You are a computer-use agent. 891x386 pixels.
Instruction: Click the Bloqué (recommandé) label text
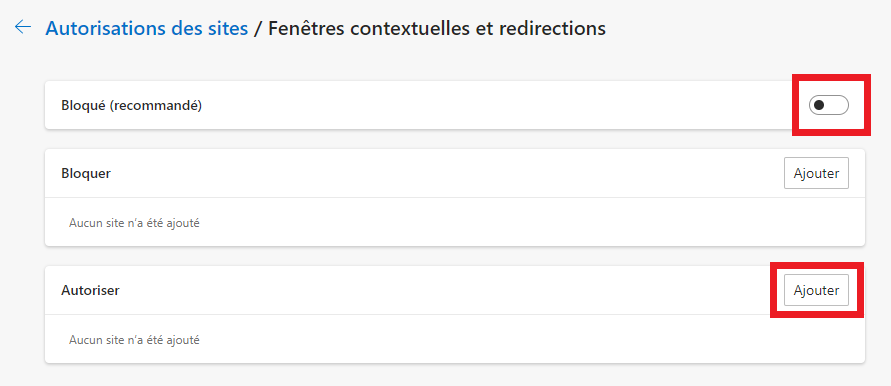131,105
